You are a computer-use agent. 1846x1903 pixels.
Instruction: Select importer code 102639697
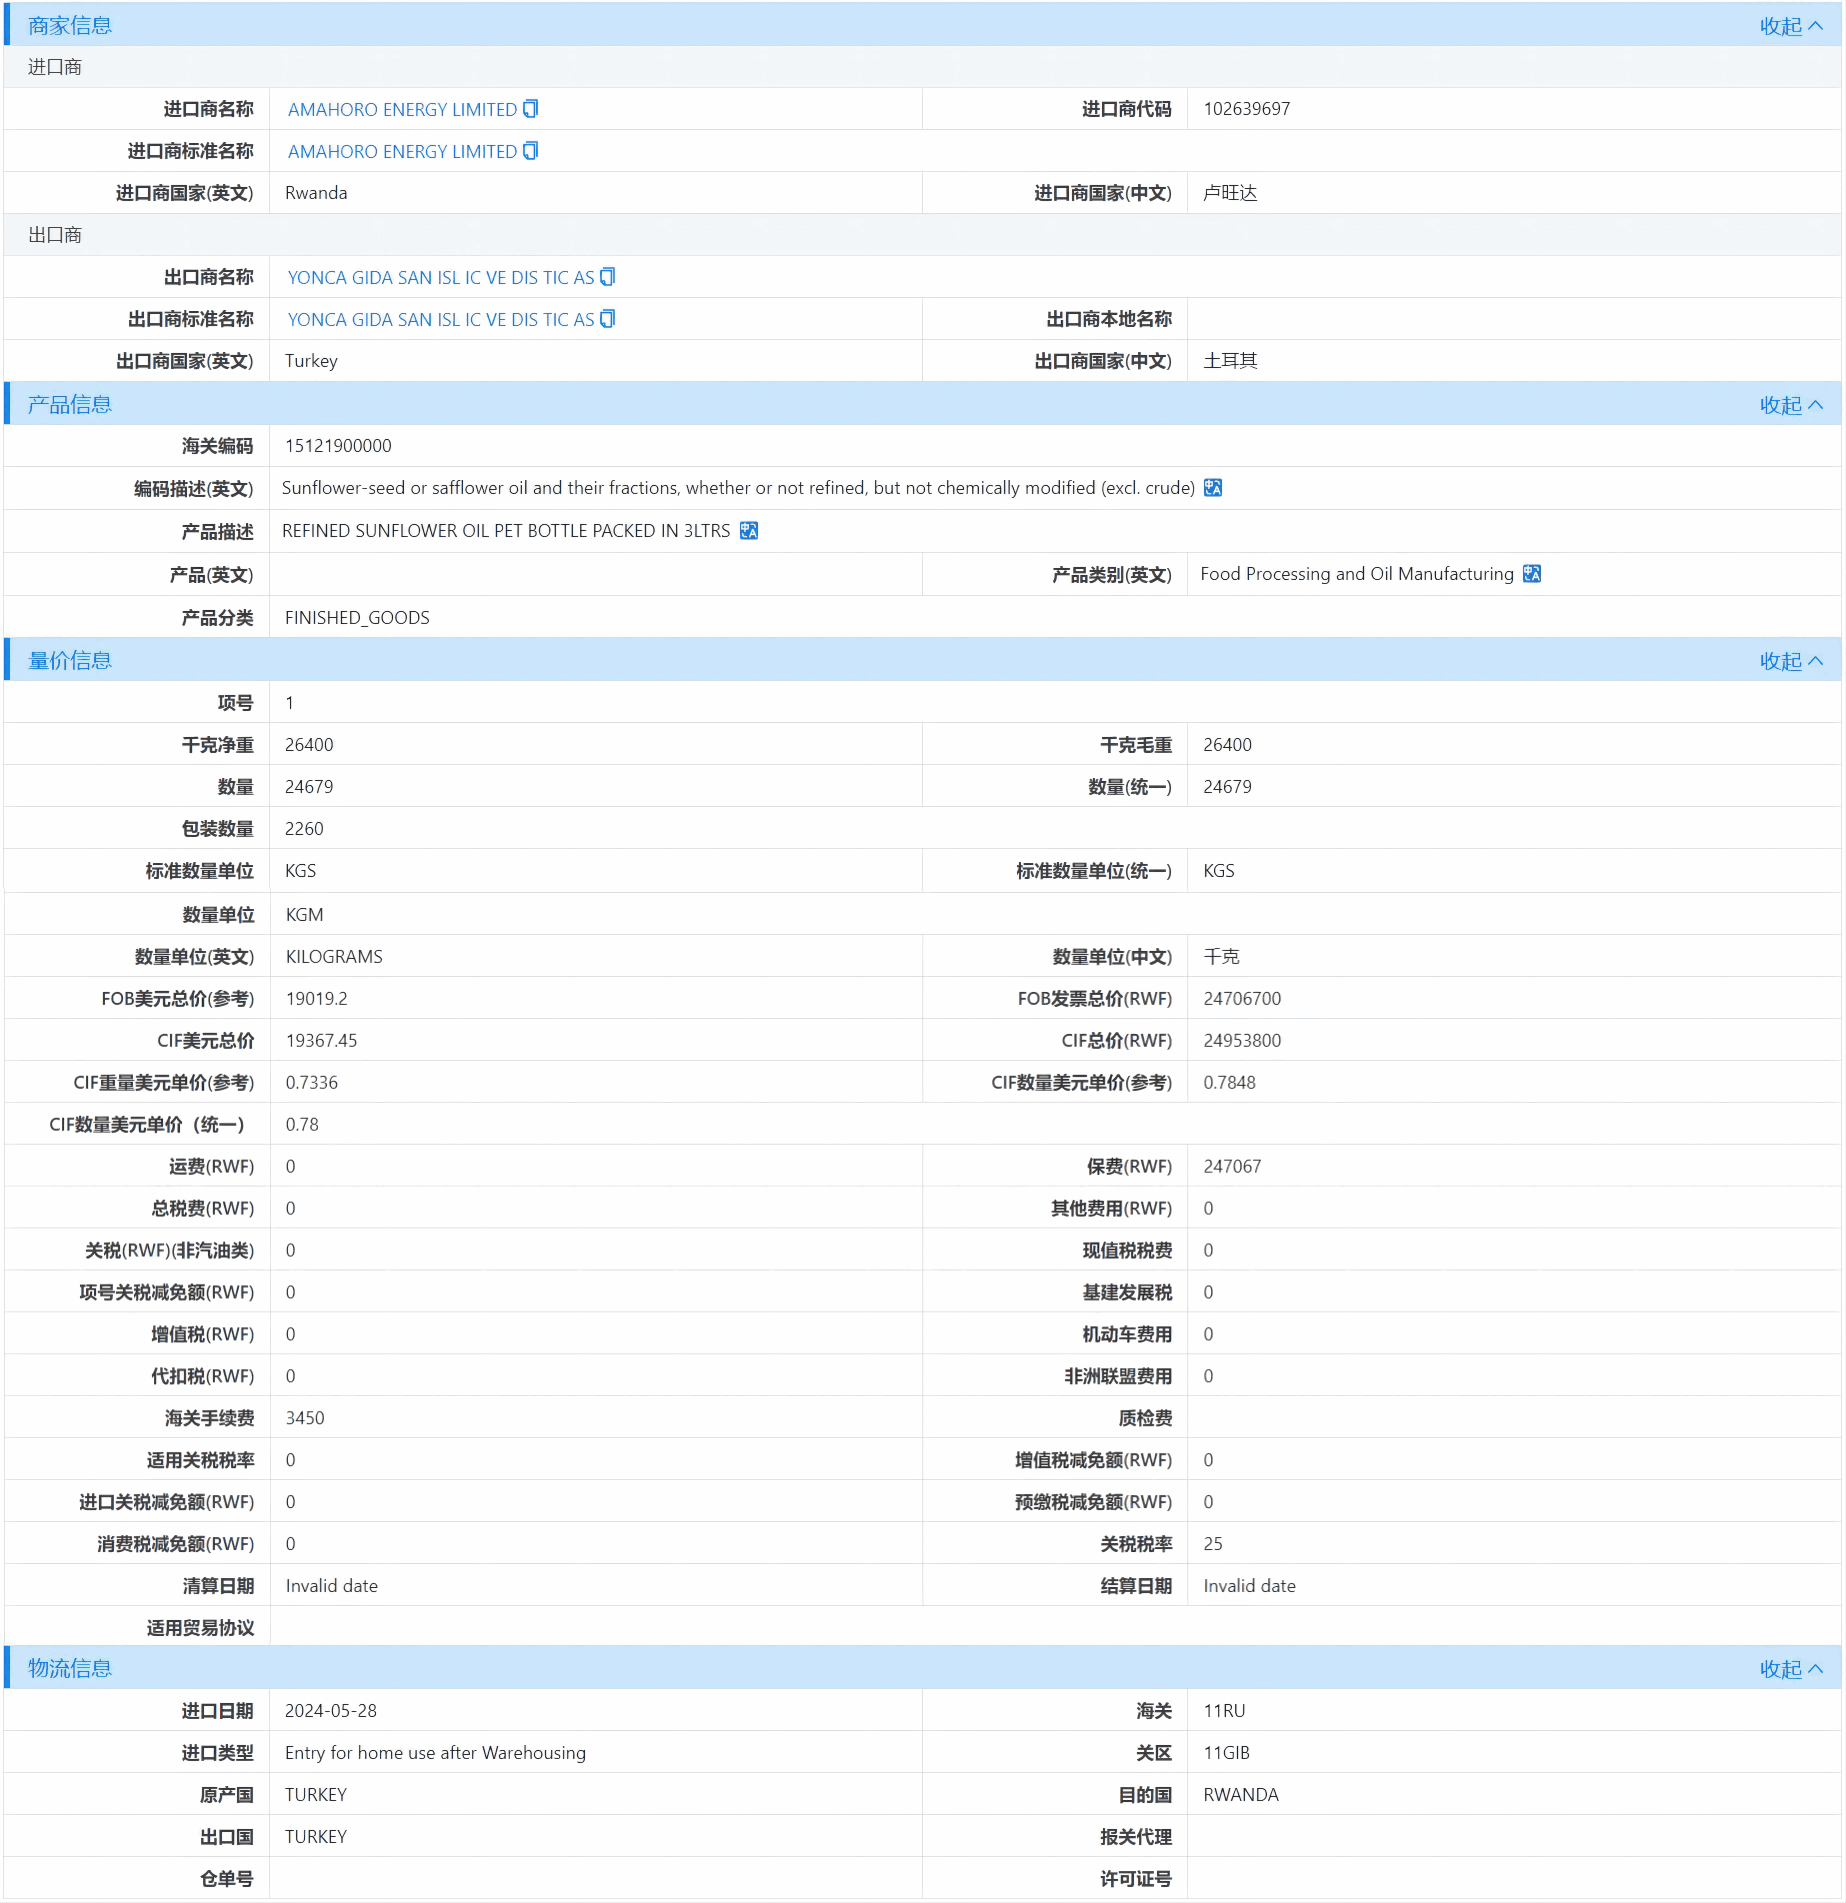(1247, 109)
